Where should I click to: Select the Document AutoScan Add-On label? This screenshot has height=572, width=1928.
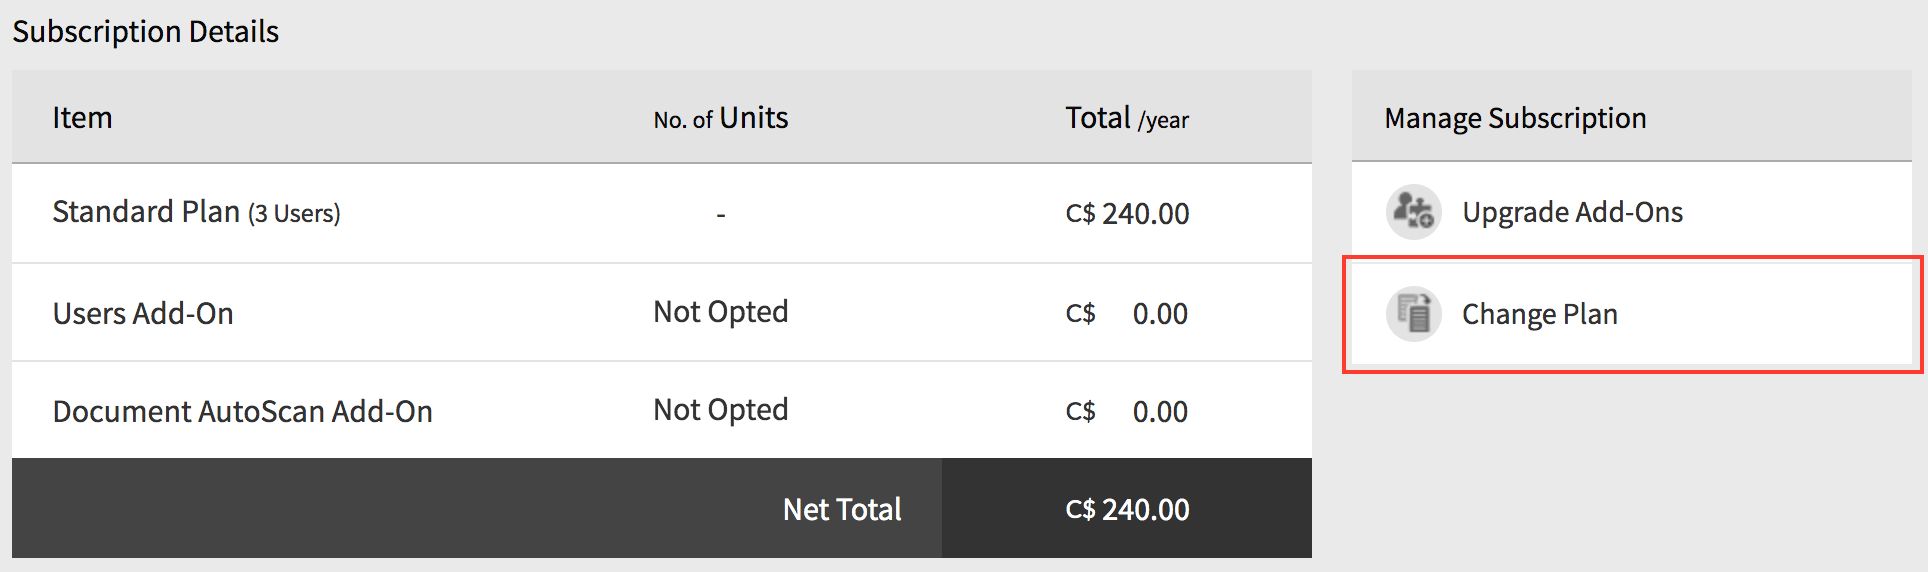click(x=242, y=411)
